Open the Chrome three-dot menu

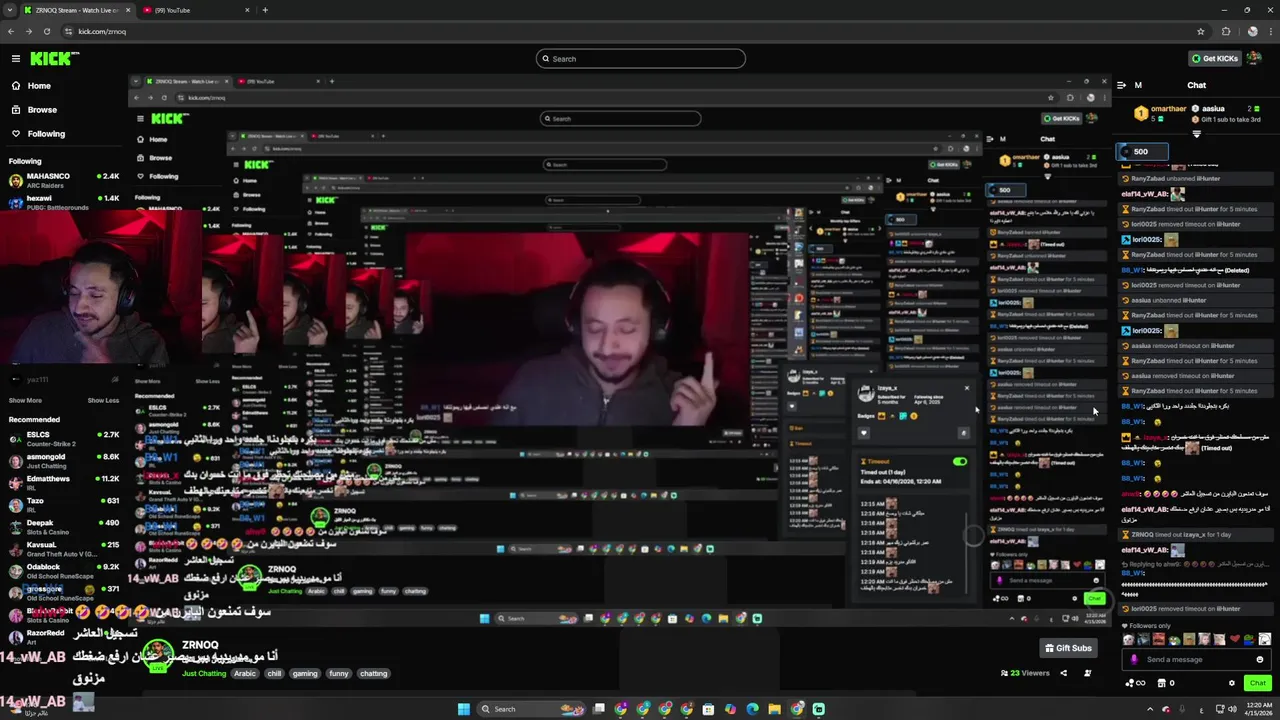(x=1269, y=31)
